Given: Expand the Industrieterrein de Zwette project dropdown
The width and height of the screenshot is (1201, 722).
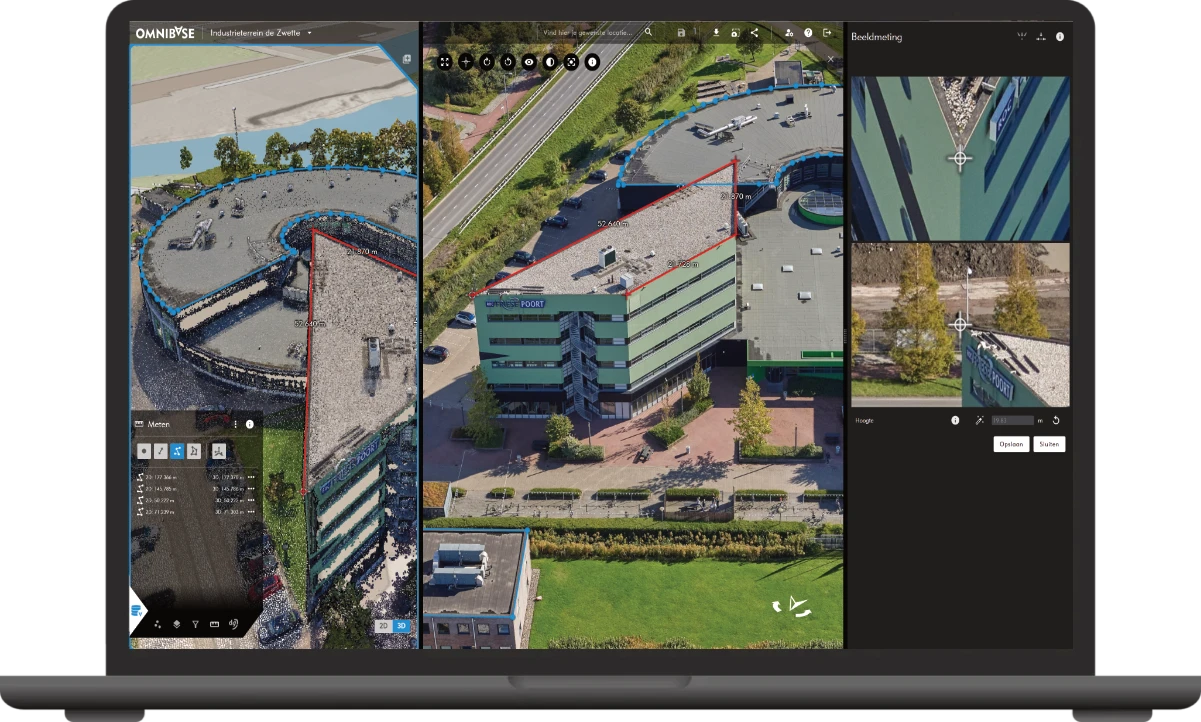Looking at the screenshot, I should 310,33.
